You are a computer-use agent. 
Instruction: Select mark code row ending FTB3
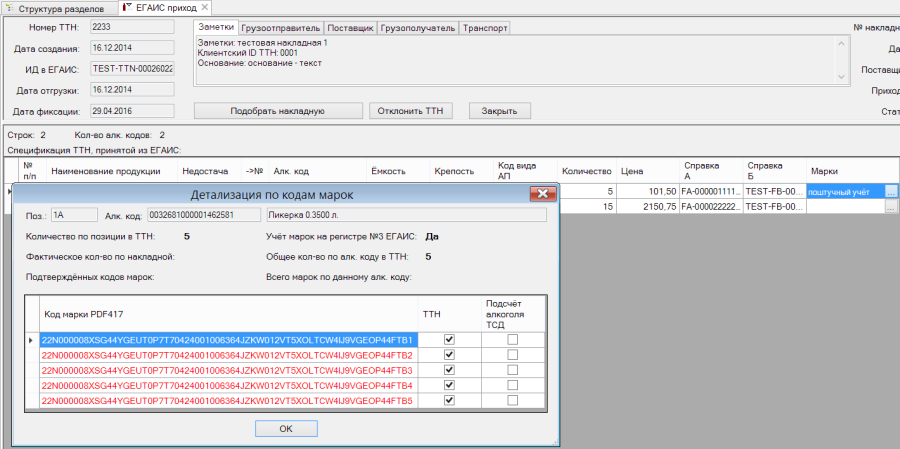click(x=228, y=370)
